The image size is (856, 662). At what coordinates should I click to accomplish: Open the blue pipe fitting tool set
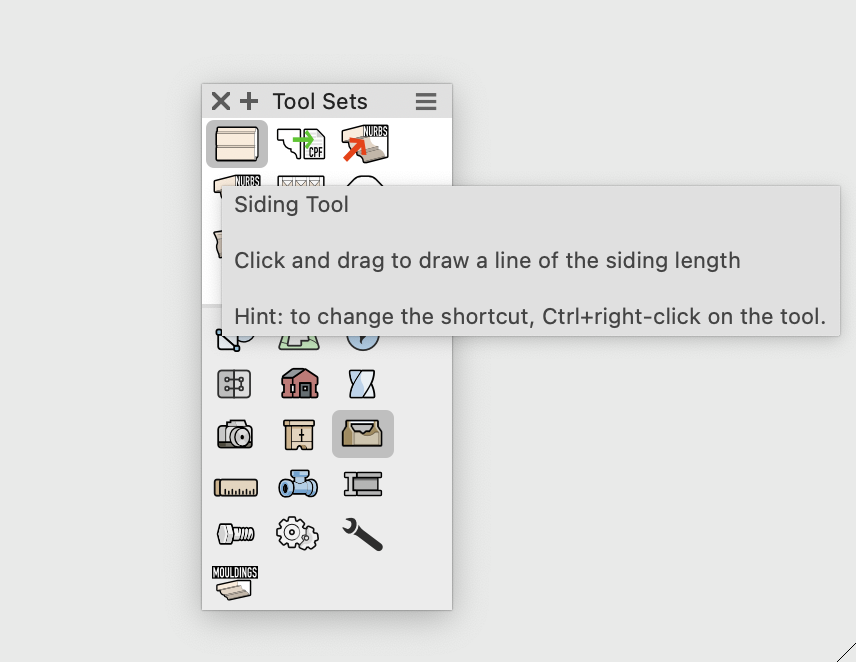click(299, 486)
